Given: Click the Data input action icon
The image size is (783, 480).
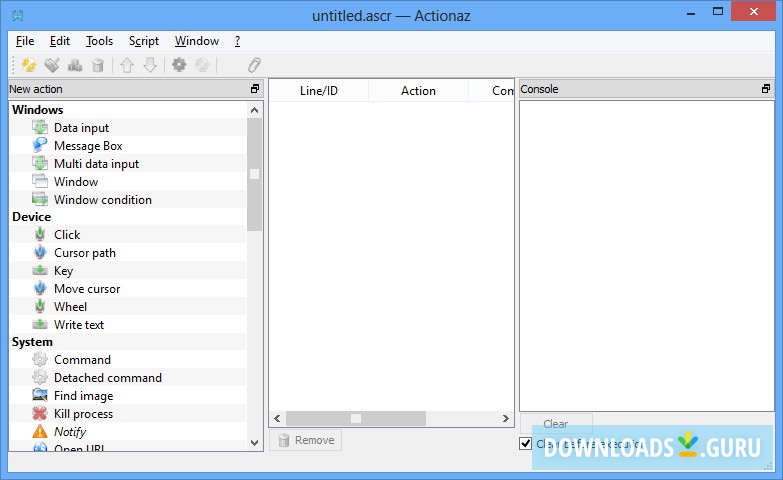Looking at the screenshot, I should (x=40, y=127).
